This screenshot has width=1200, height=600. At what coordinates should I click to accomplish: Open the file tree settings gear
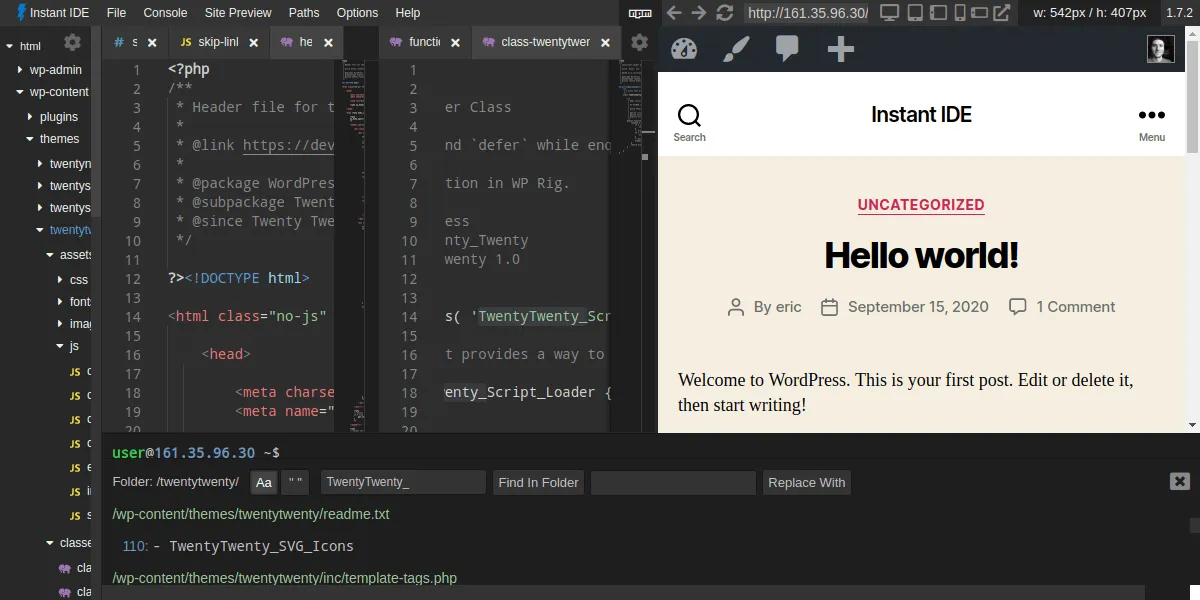tap(72, 43)
